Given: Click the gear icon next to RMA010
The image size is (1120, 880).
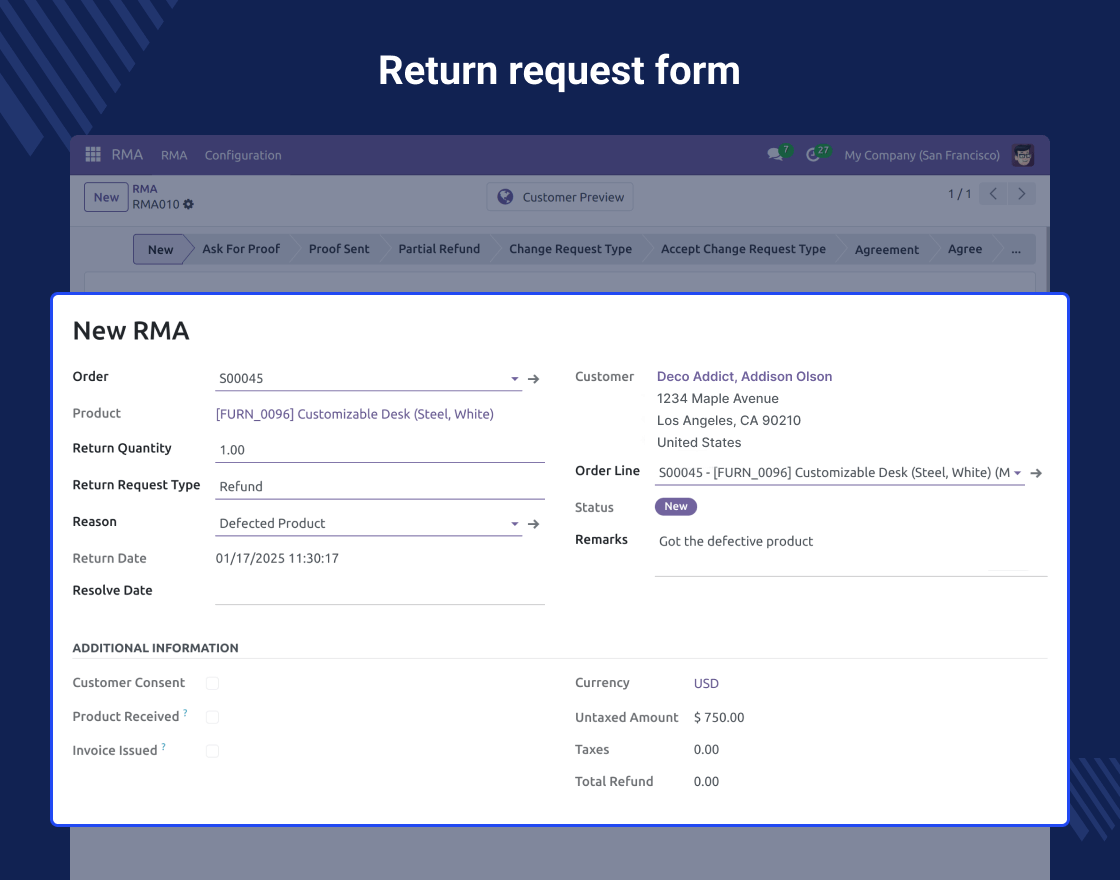Looking at the screenshot, I should pyautogui.click(x=189, y=204).
